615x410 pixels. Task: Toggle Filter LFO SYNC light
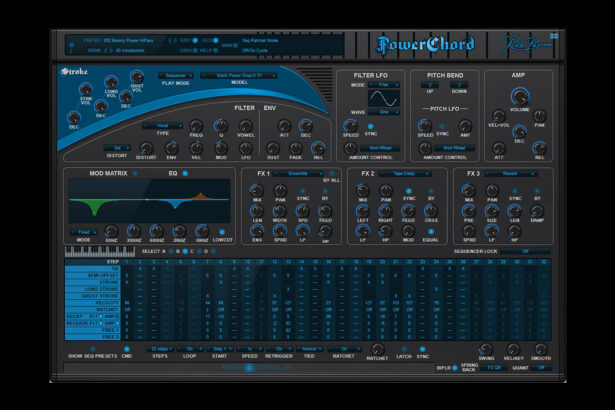[370, 126]
